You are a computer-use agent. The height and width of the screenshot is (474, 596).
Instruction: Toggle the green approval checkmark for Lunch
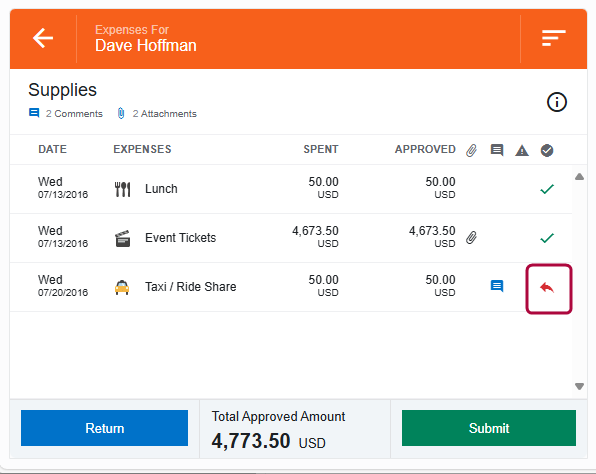(547, 189)
